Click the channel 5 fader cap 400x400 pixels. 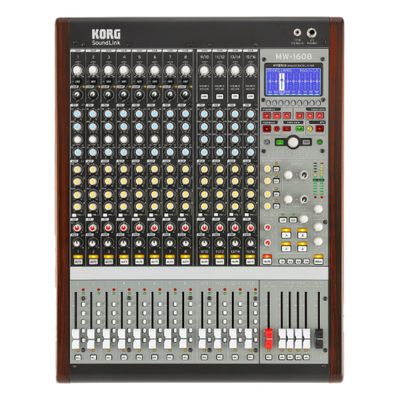click(x=137, y=339)
